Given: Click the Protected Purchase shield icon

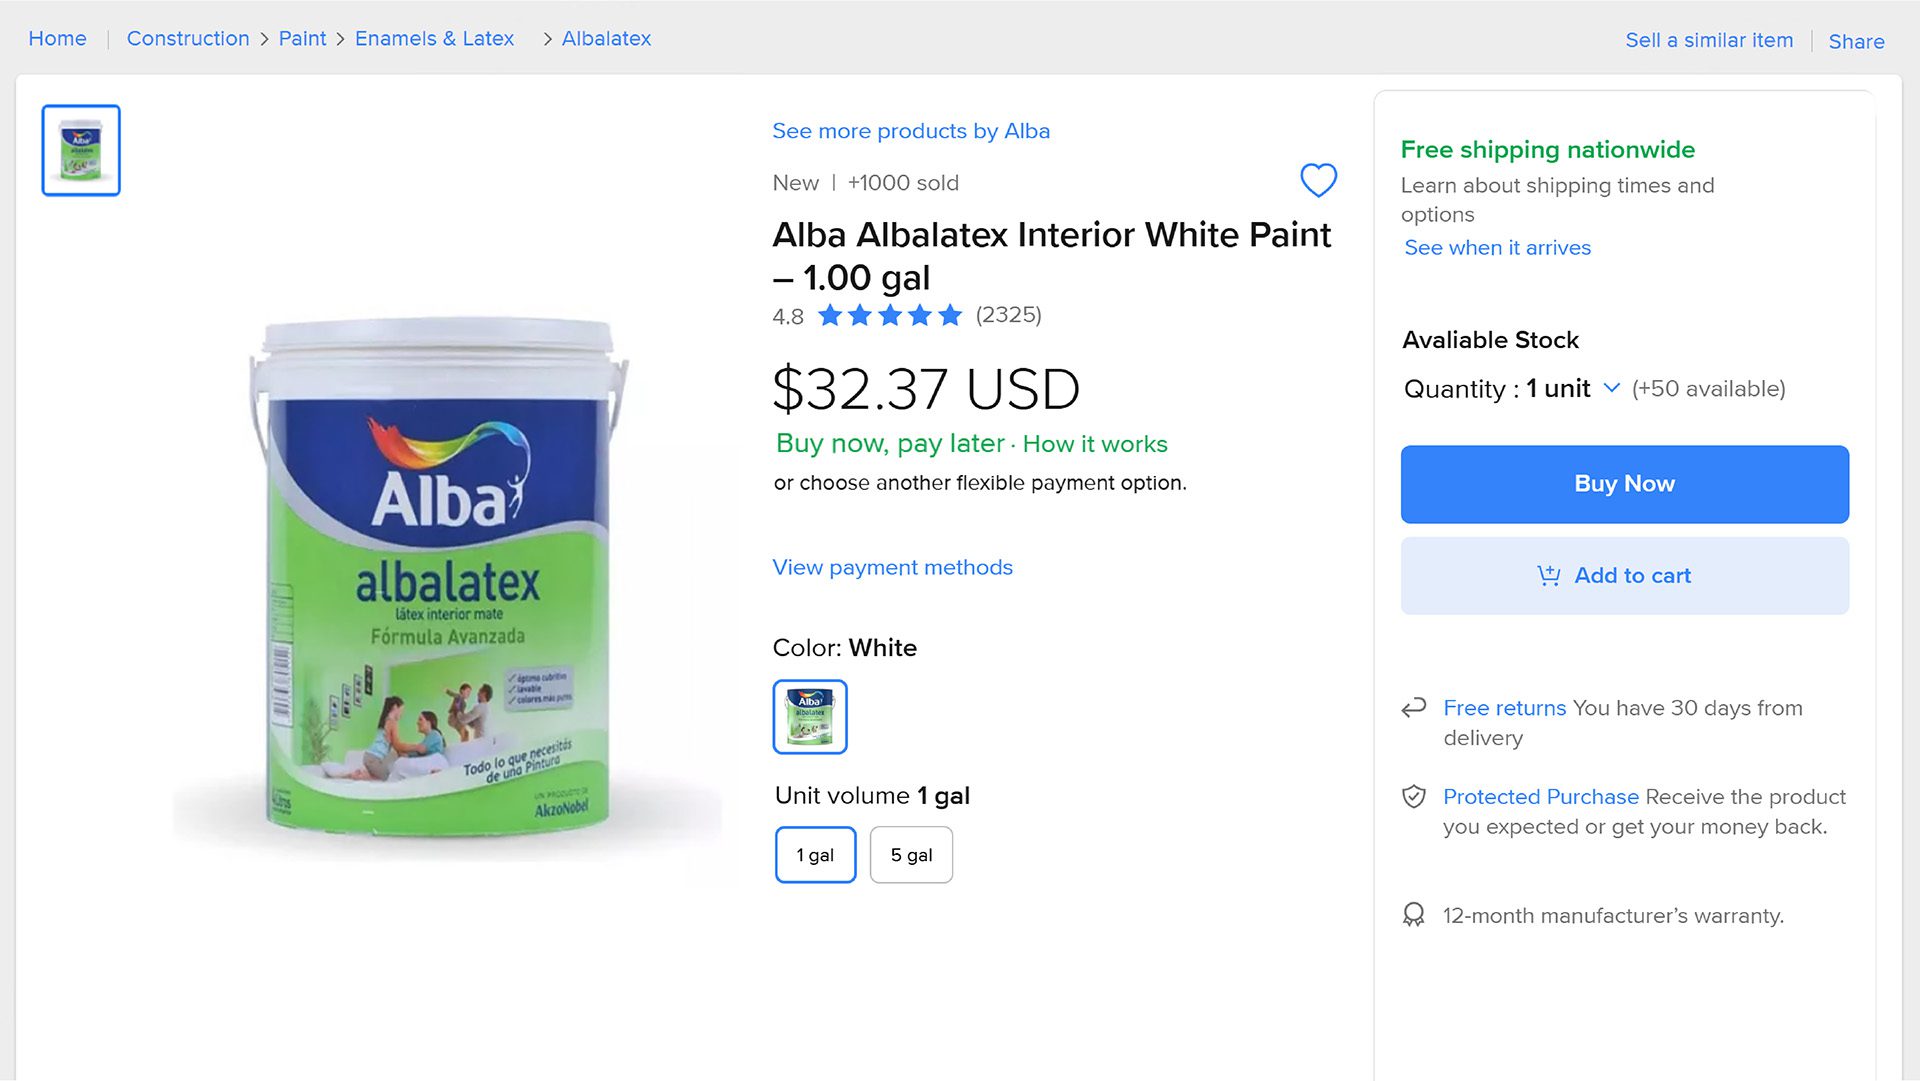Looking at the screenshot, I should (x=1413, y=797).
